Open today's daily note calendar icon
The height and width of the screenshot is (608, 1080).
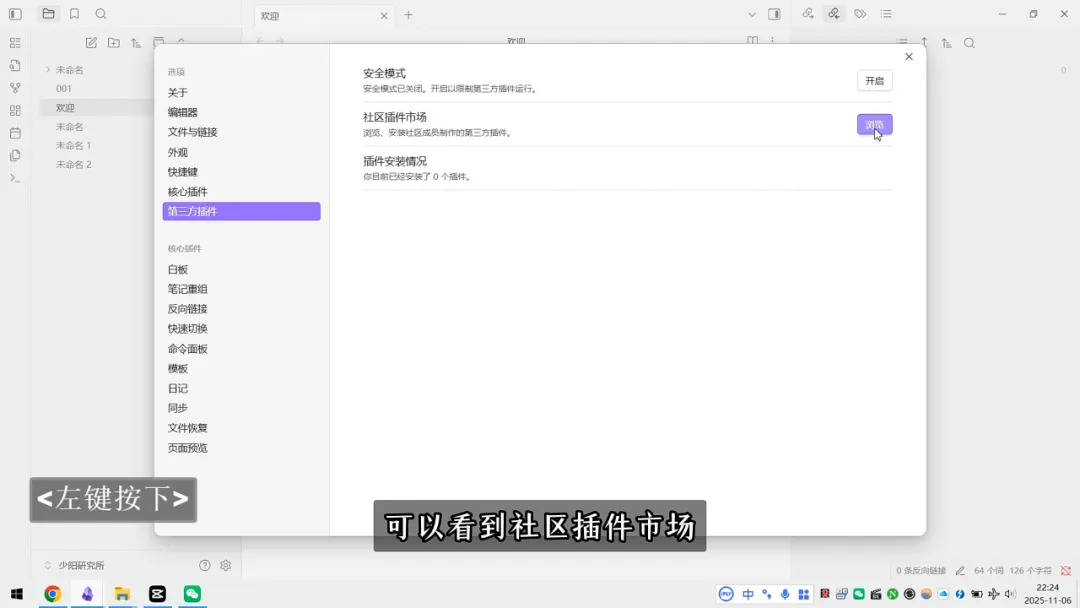(x=14, y=133)
